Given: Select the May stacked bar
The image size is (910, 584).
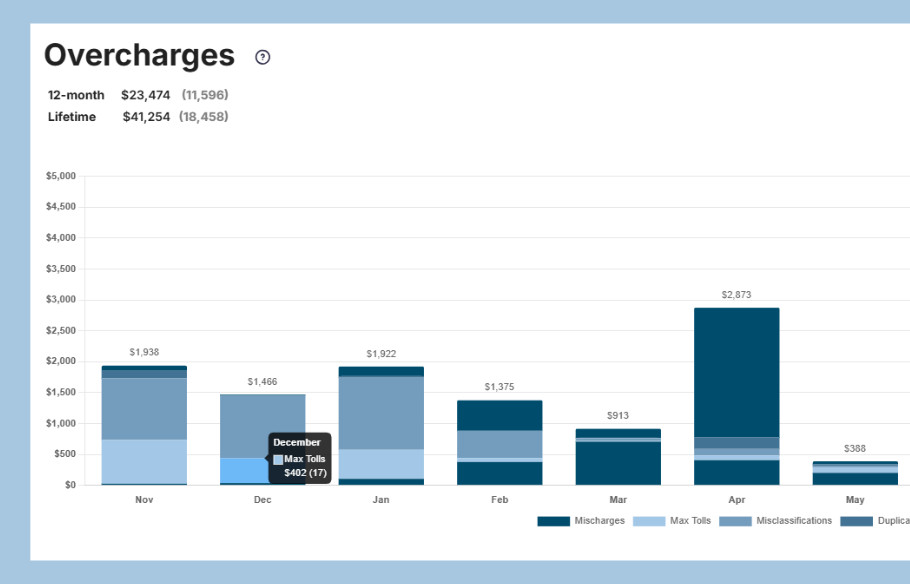Looking at the screenshot, I should 855,473.
